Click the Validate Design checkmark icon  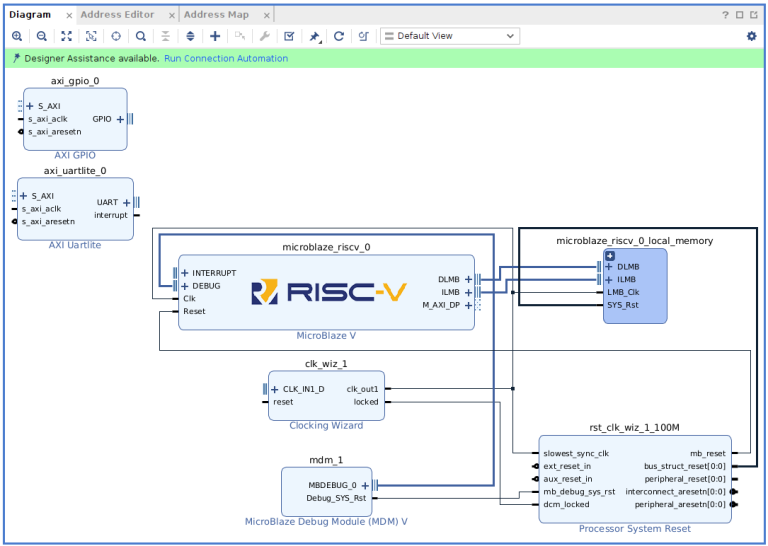(289, 36)
